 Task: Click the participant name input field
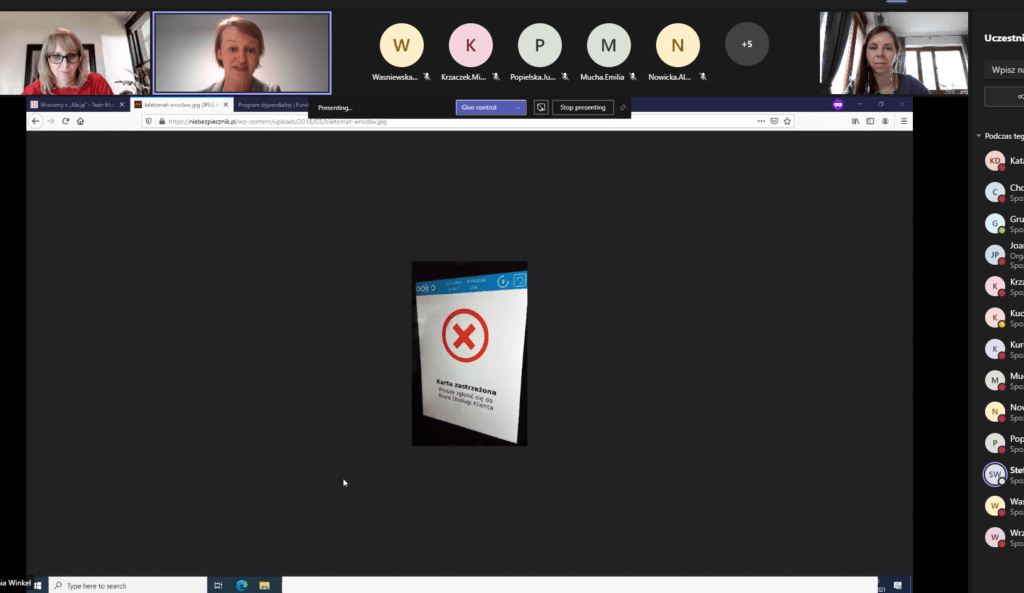pyautogui.click(x=1004, y=70)
